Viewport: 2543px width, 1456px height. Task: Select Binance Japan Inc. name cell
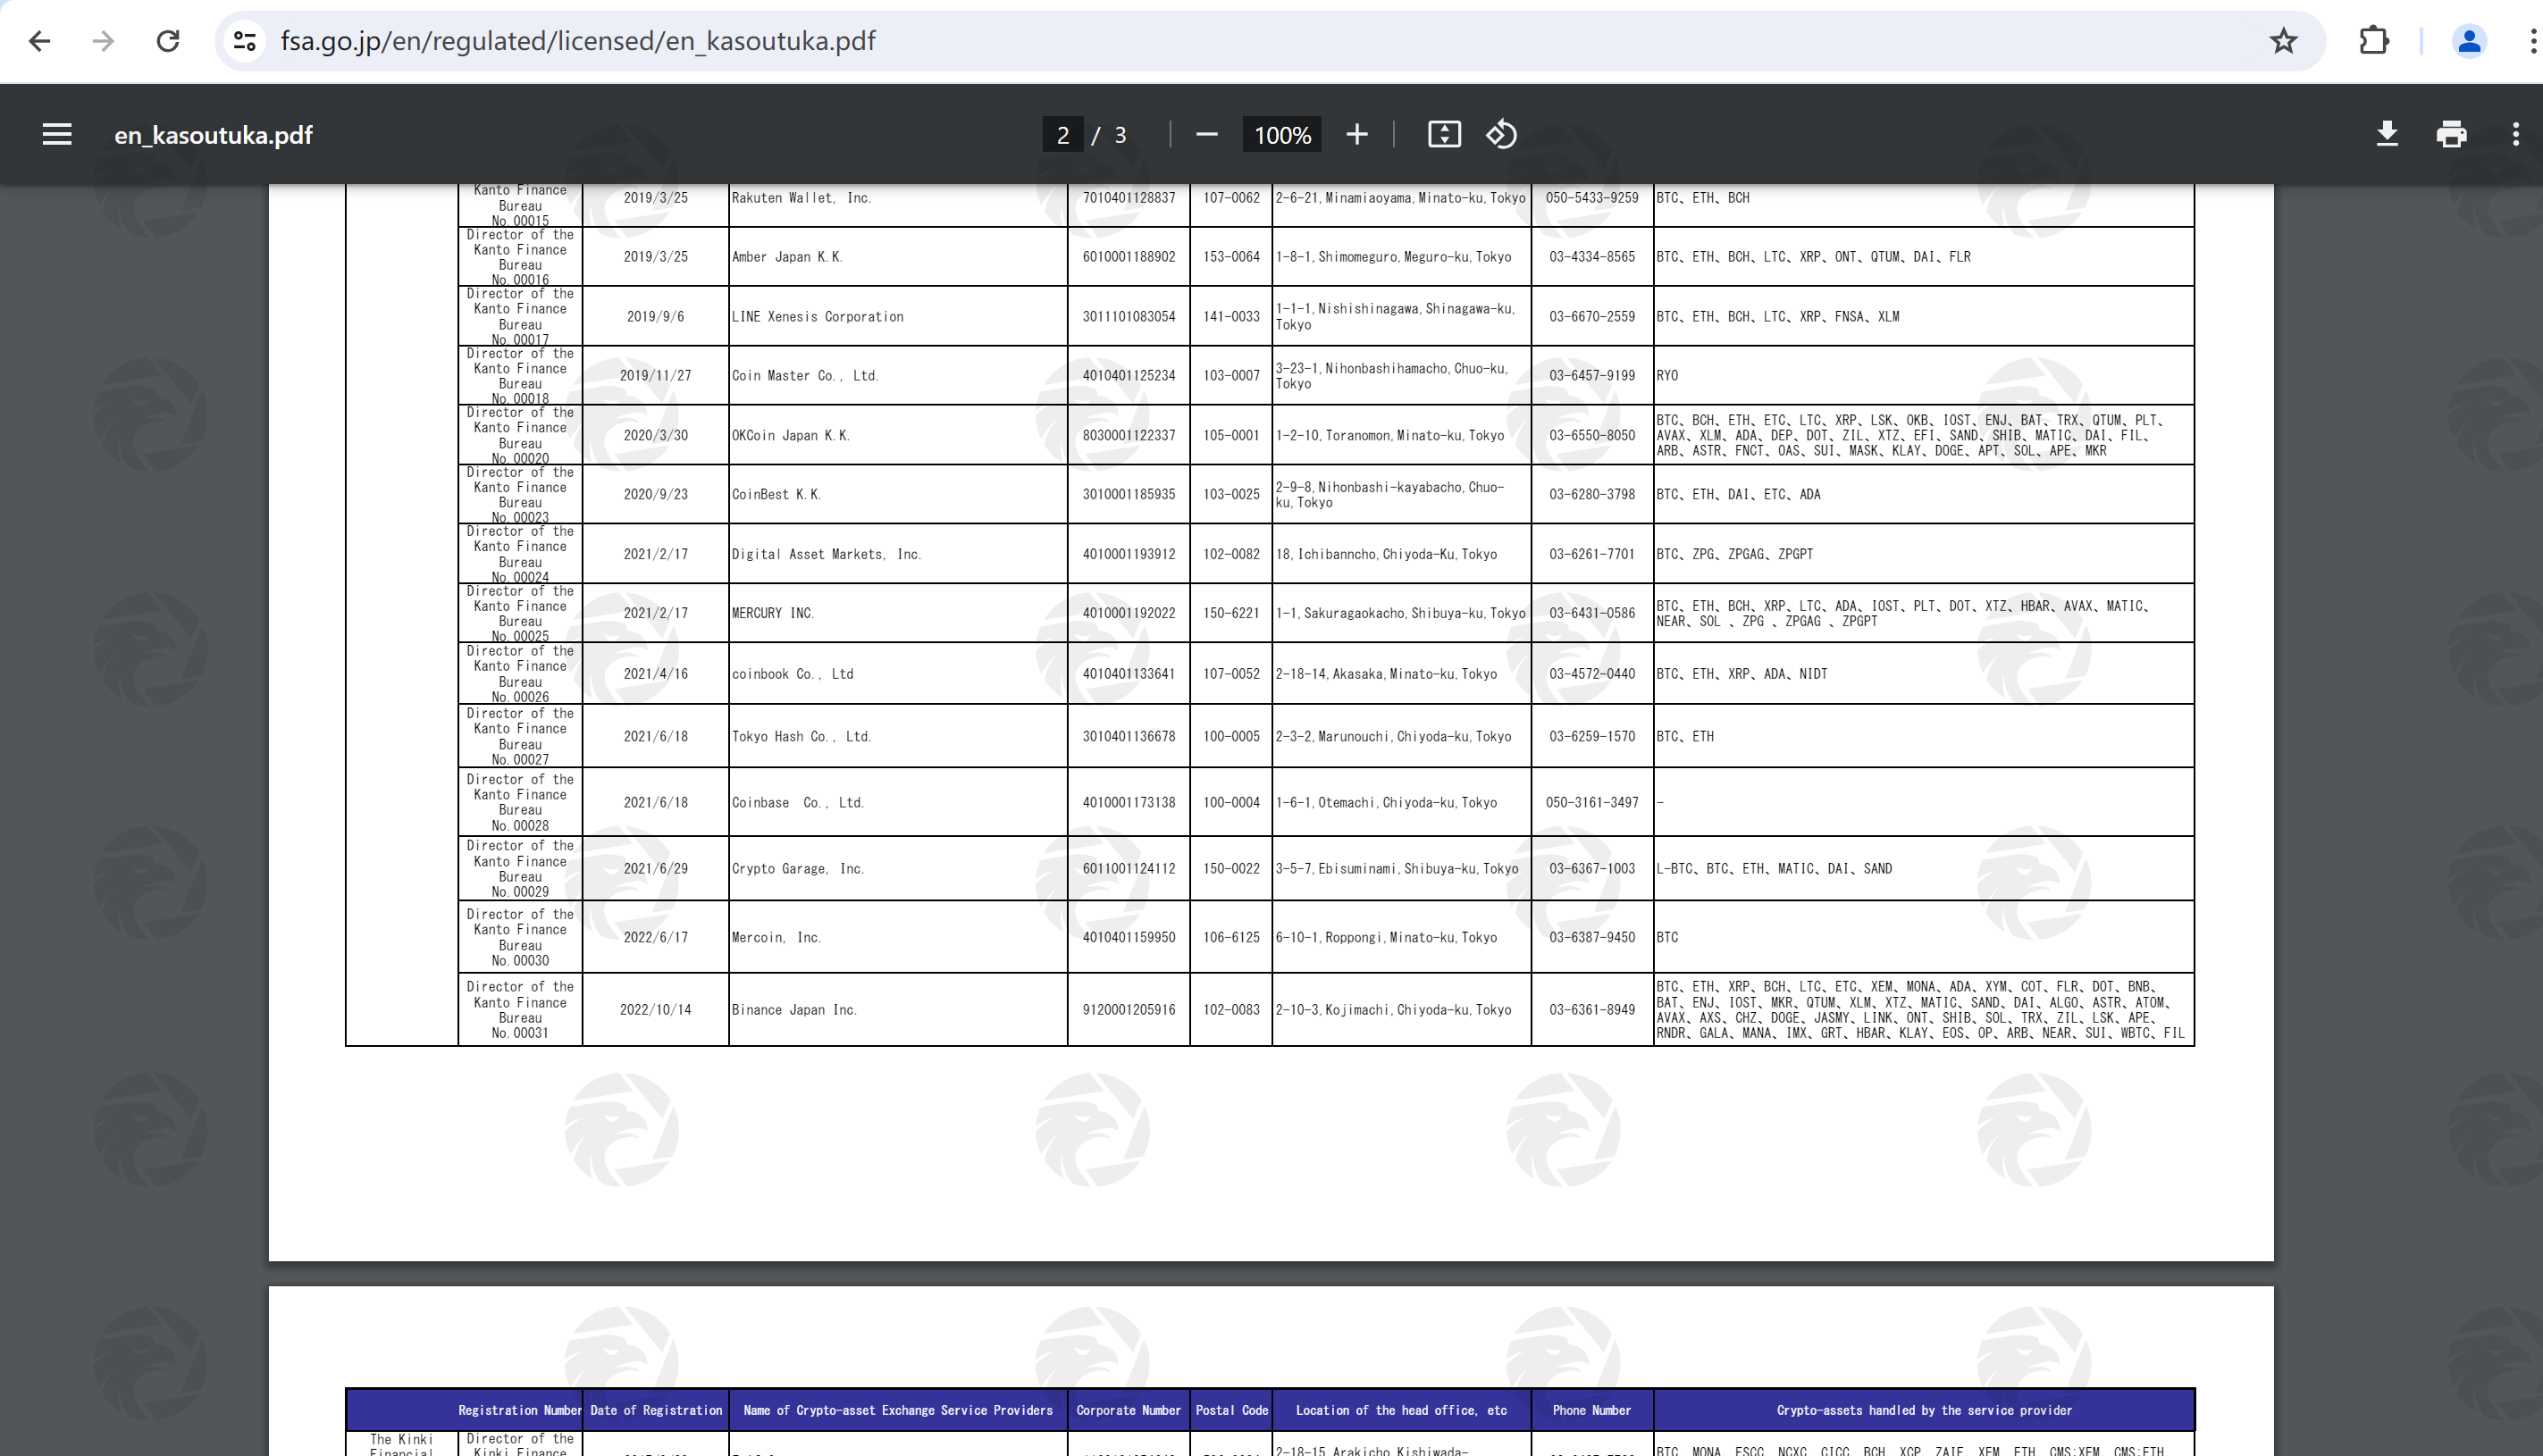pos(898,1010)
